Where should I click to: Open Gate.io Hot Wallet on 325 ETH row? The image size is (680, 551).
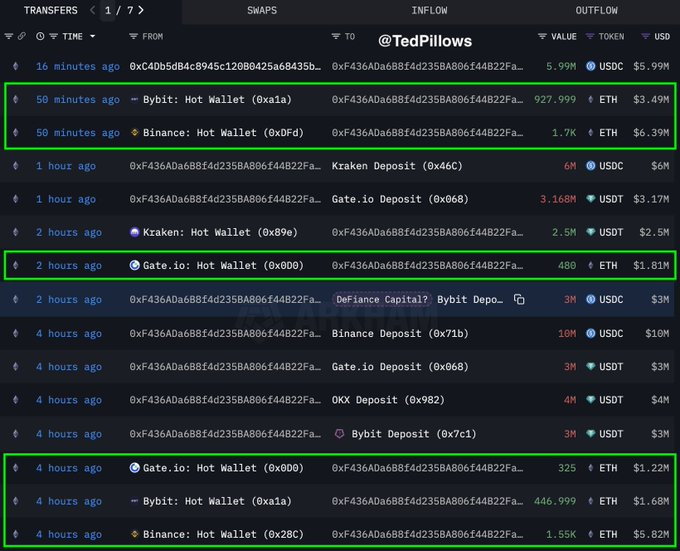tap(223, 468)
